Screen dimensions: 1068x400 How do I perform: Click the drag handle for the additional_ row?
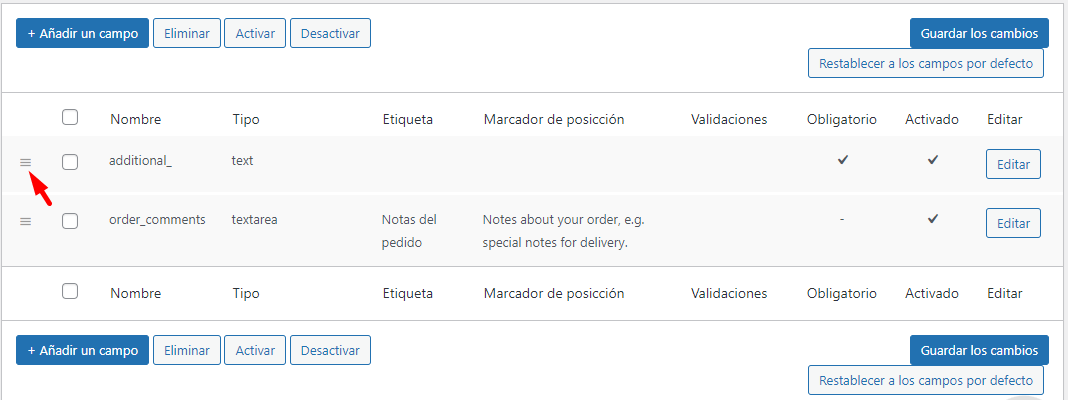pyautogui.click(x=25, y=162)
